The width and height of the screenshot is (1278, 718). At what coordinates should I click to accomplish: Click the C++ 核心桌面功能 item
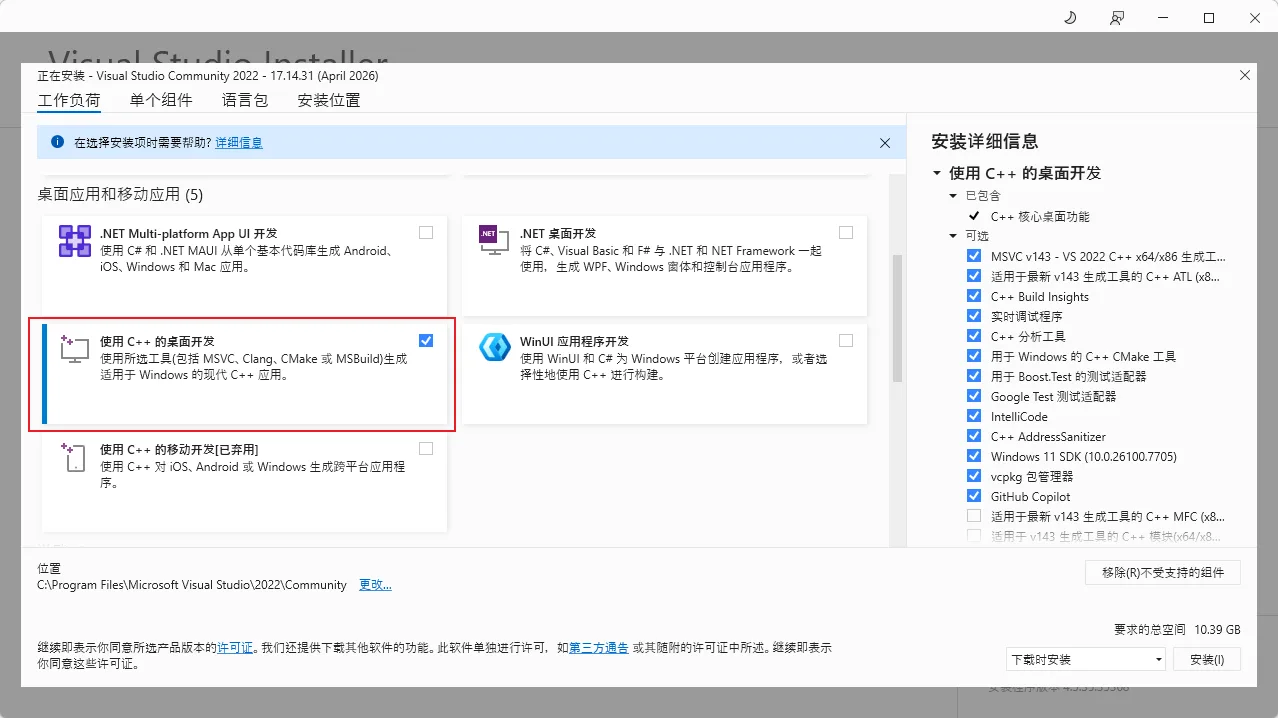(x=1040, y=216)
